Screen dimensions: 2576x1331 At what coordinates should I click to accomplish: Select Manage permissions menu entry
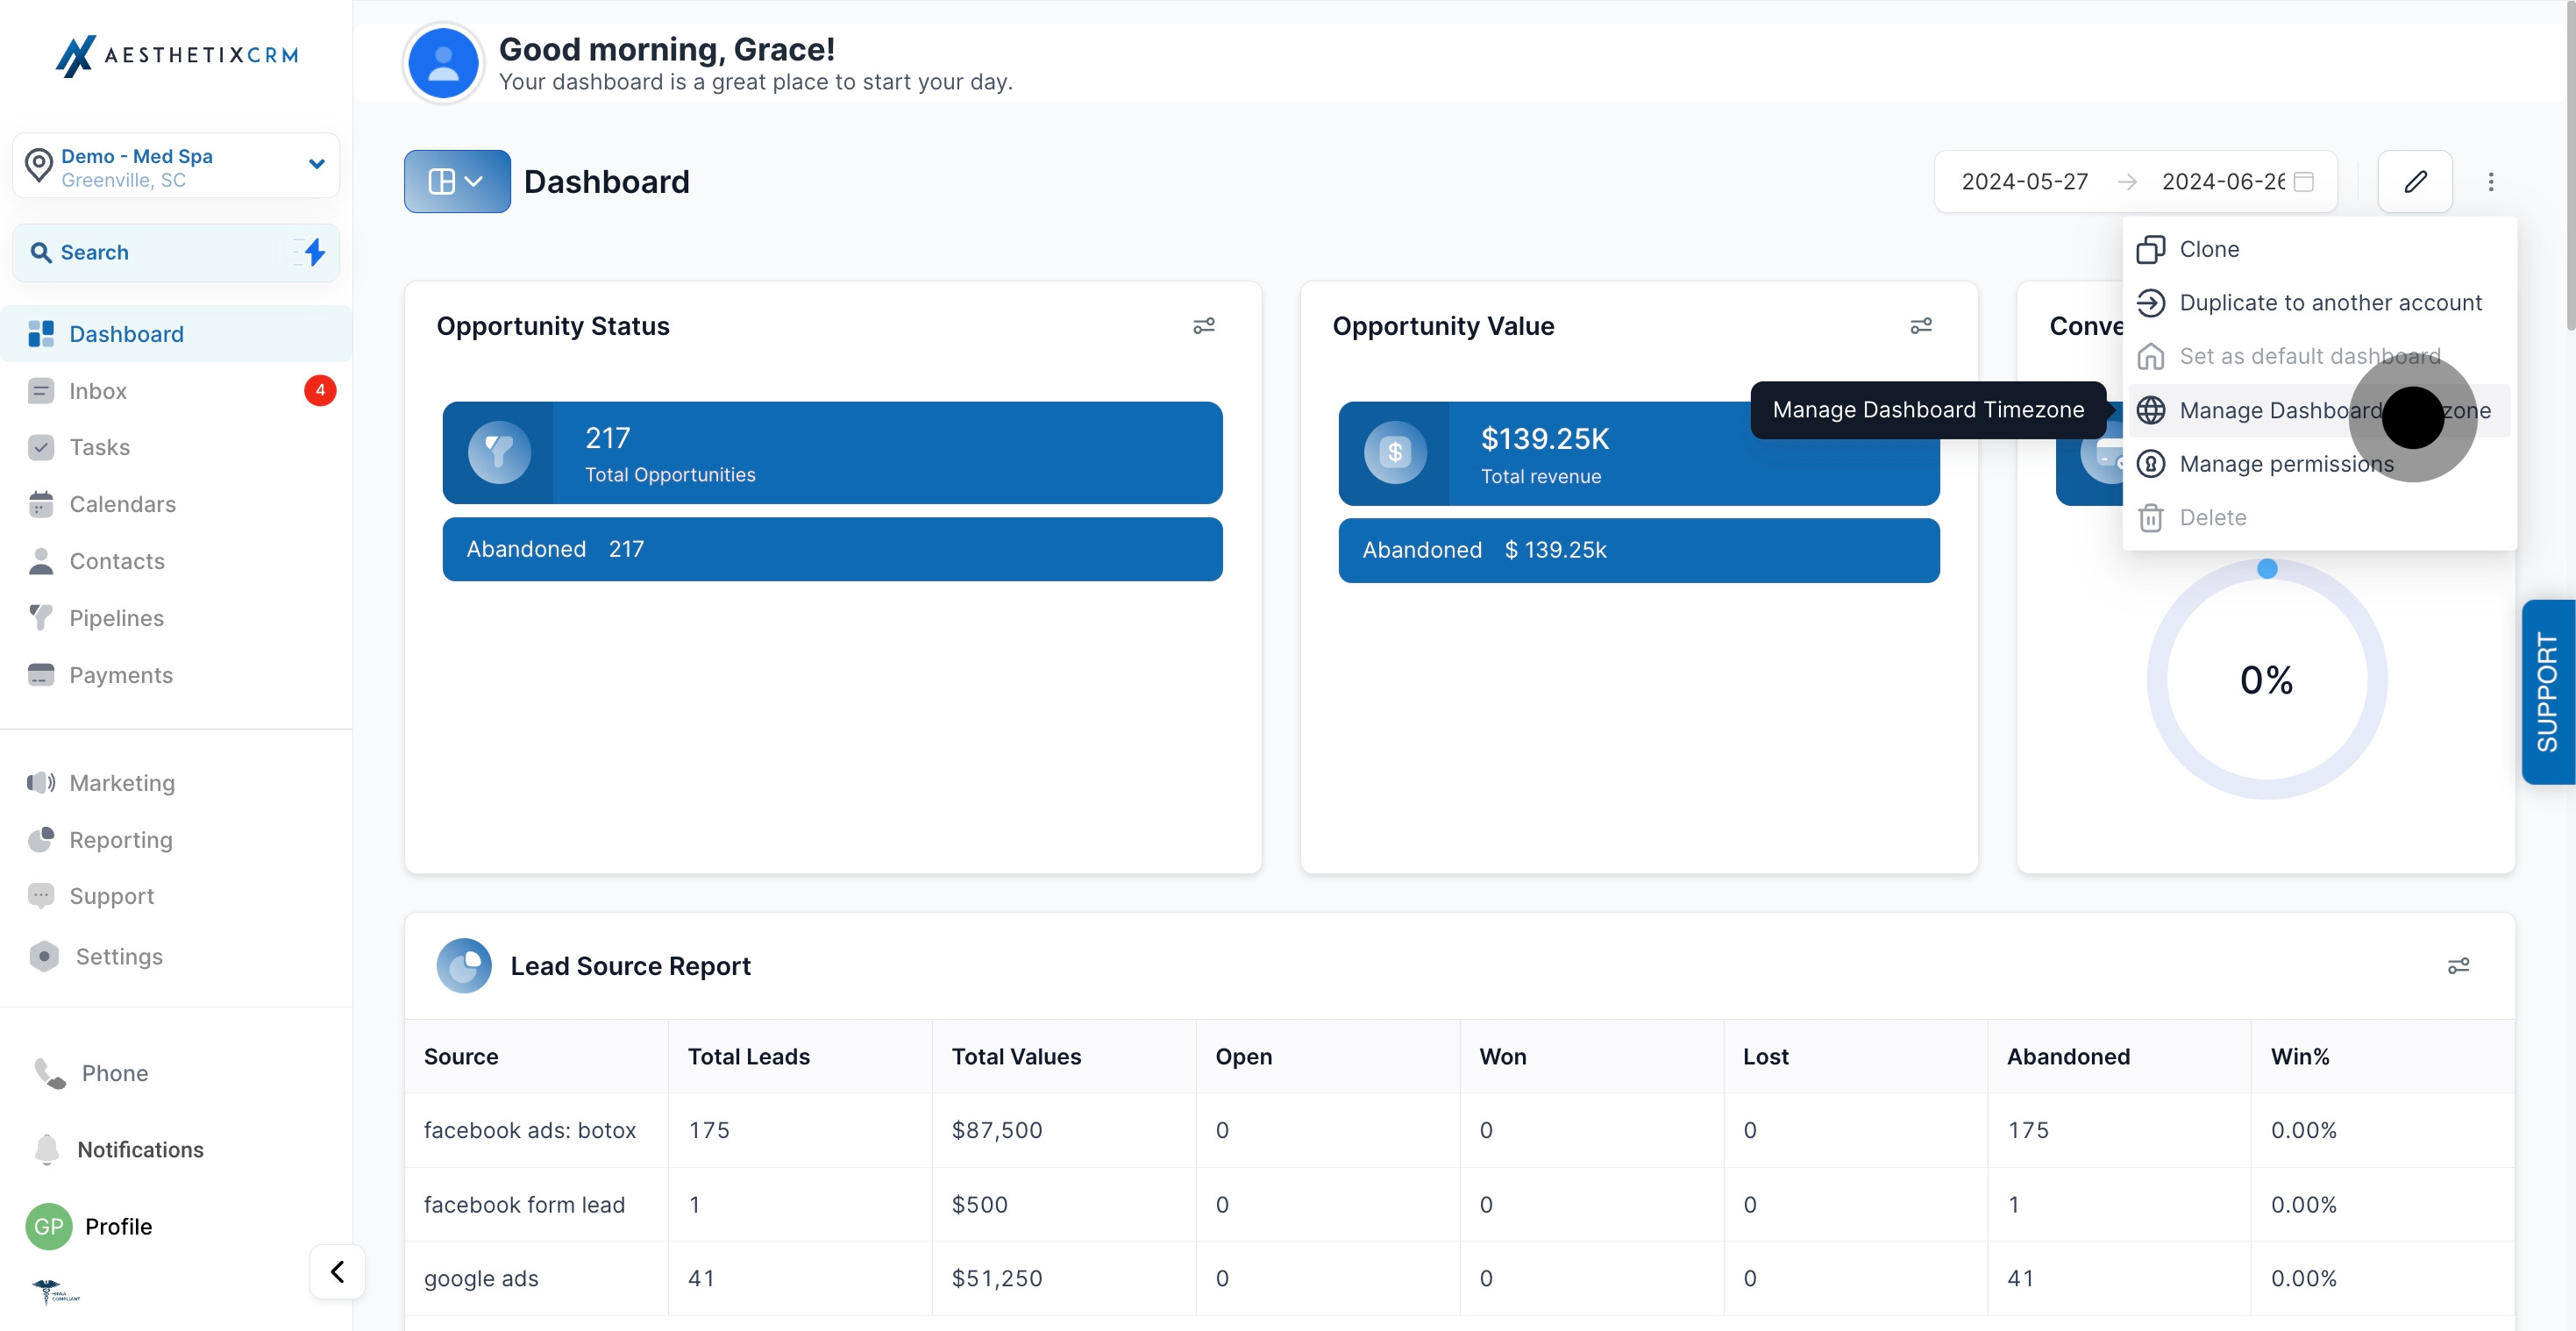point(2285,464)
